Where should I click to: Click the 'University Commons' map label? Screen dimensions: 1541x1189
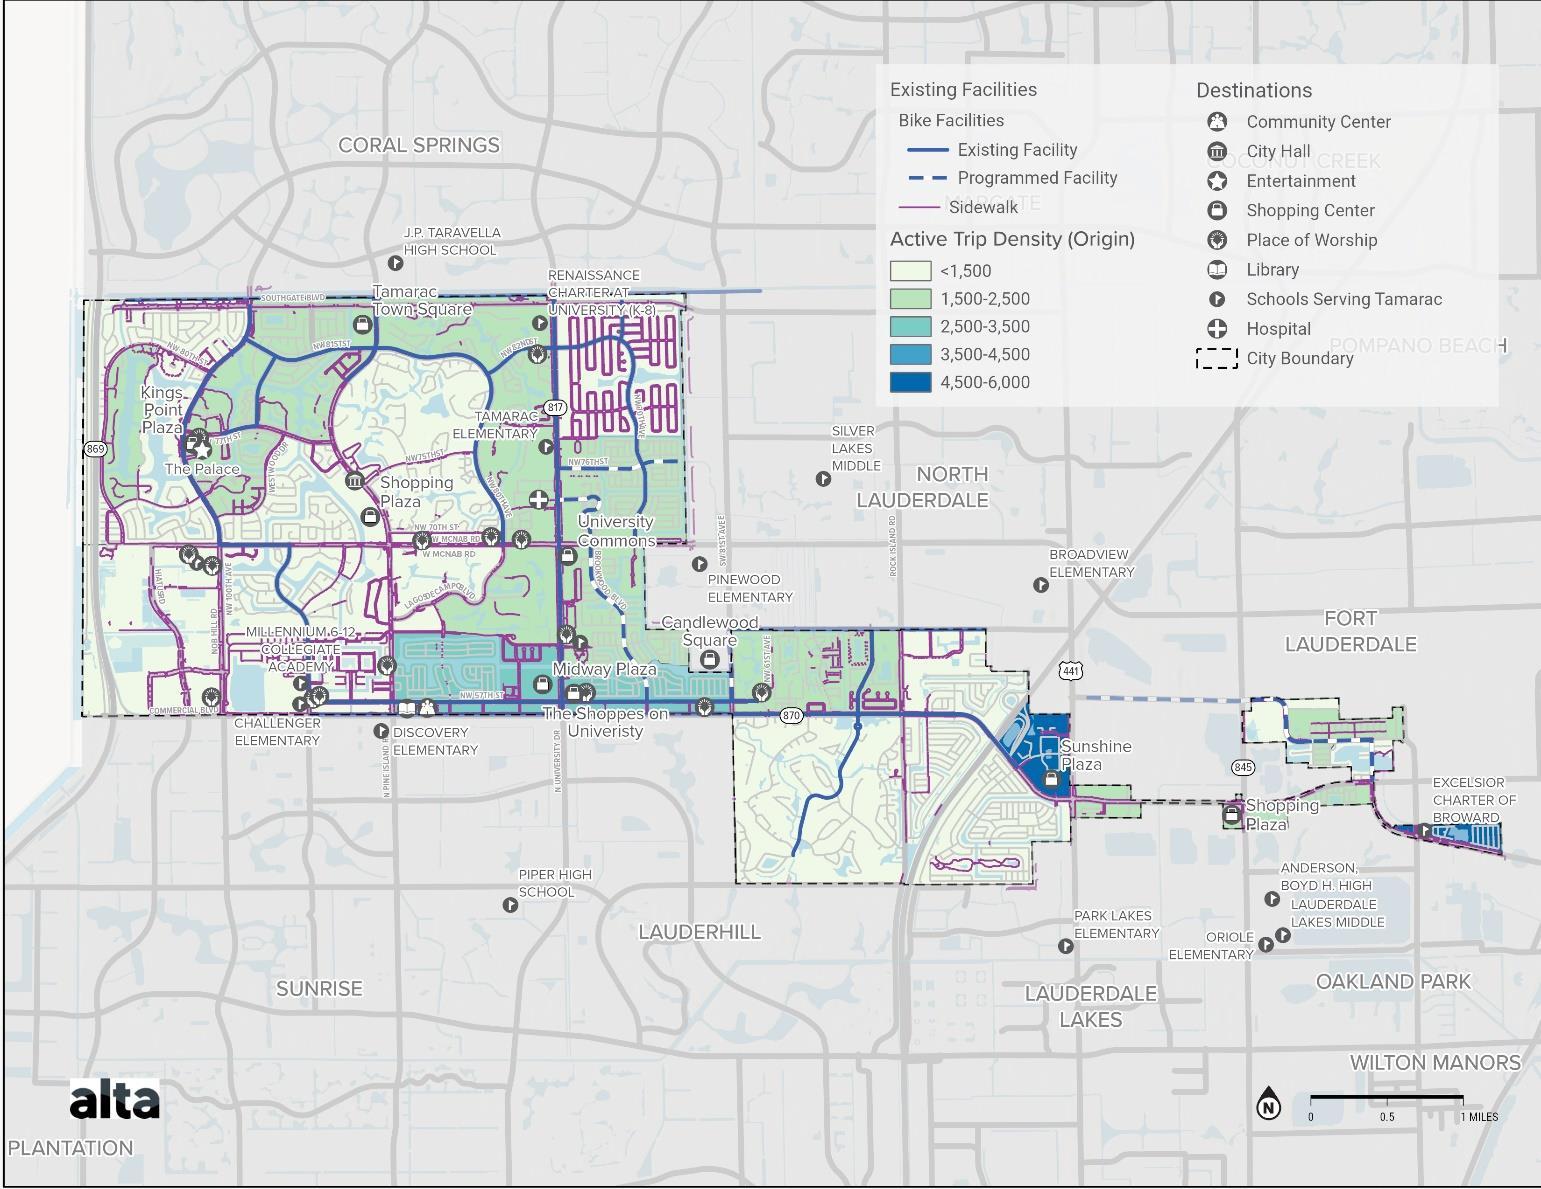616,531
